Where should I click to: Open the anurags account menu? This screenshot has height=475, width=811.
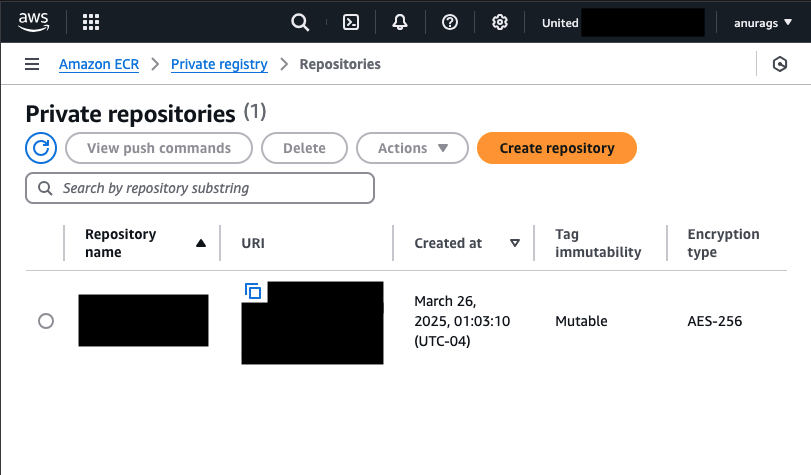coord(763,23)
